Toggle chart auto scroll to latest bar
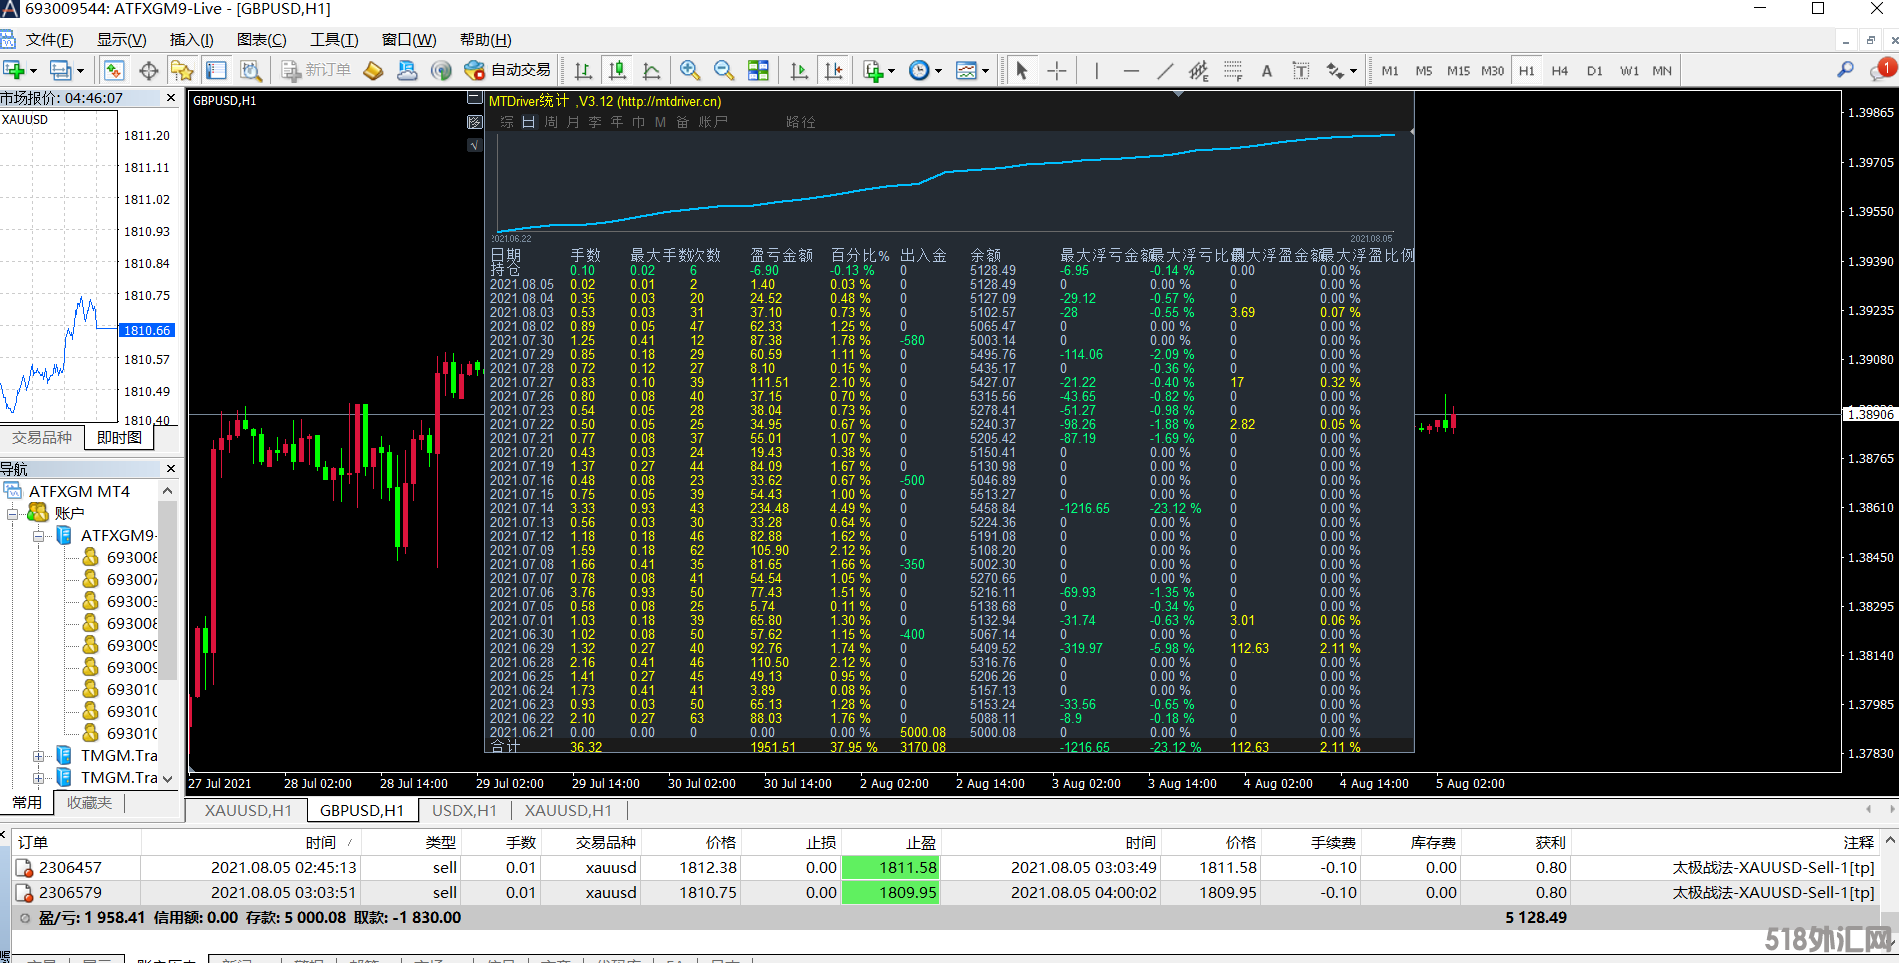Viewport: 1899px width, 963px height. [x=799, y=71]
